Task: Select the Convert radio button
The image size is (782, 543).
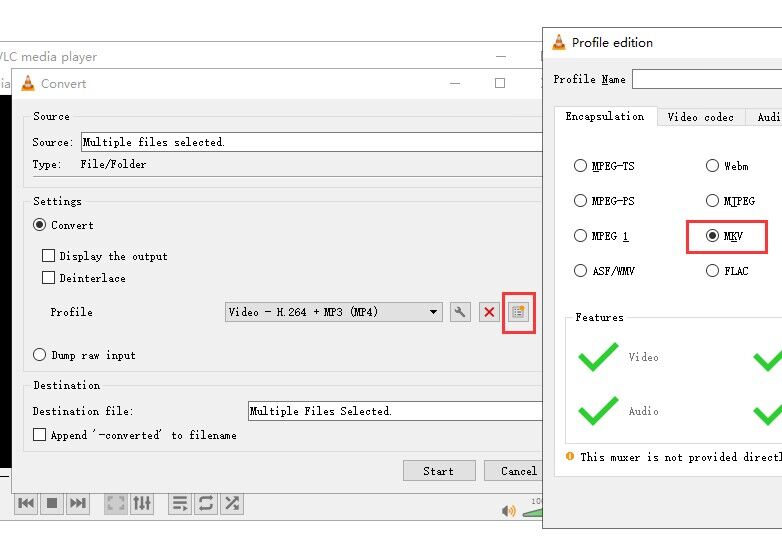Action: 39,225
